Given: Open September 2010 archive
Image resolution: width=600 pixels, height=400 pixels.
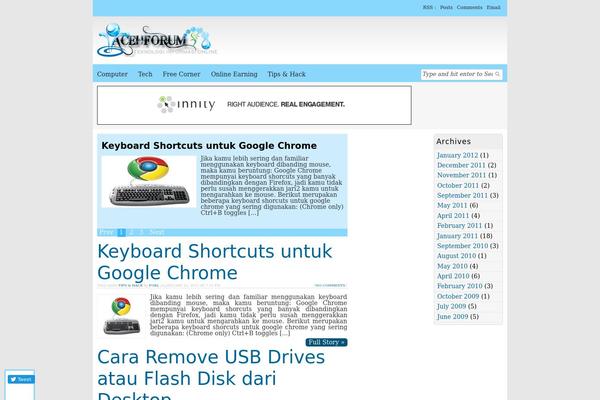Looking at the screenshot, I should click(x=462, y=246).
